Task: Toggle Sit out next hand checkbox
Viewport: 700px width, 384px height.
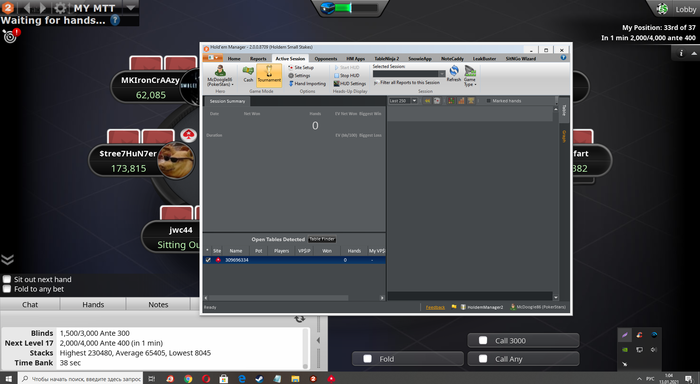Action: (7, 279)
